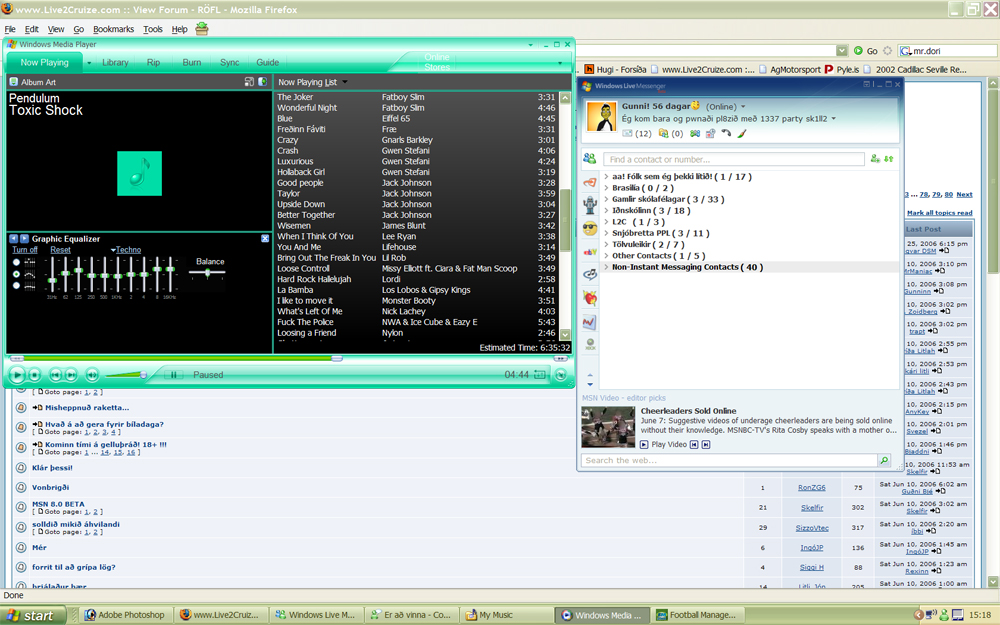This screenshot has width=1000, height=625.
Task: Open the Vonbrigði forum topic
Action: point(50,487)
